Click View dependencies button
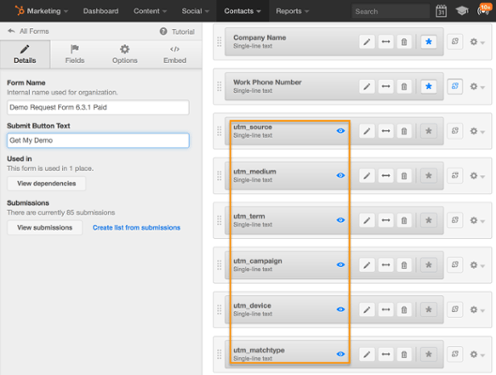 (x=46, y=183)
